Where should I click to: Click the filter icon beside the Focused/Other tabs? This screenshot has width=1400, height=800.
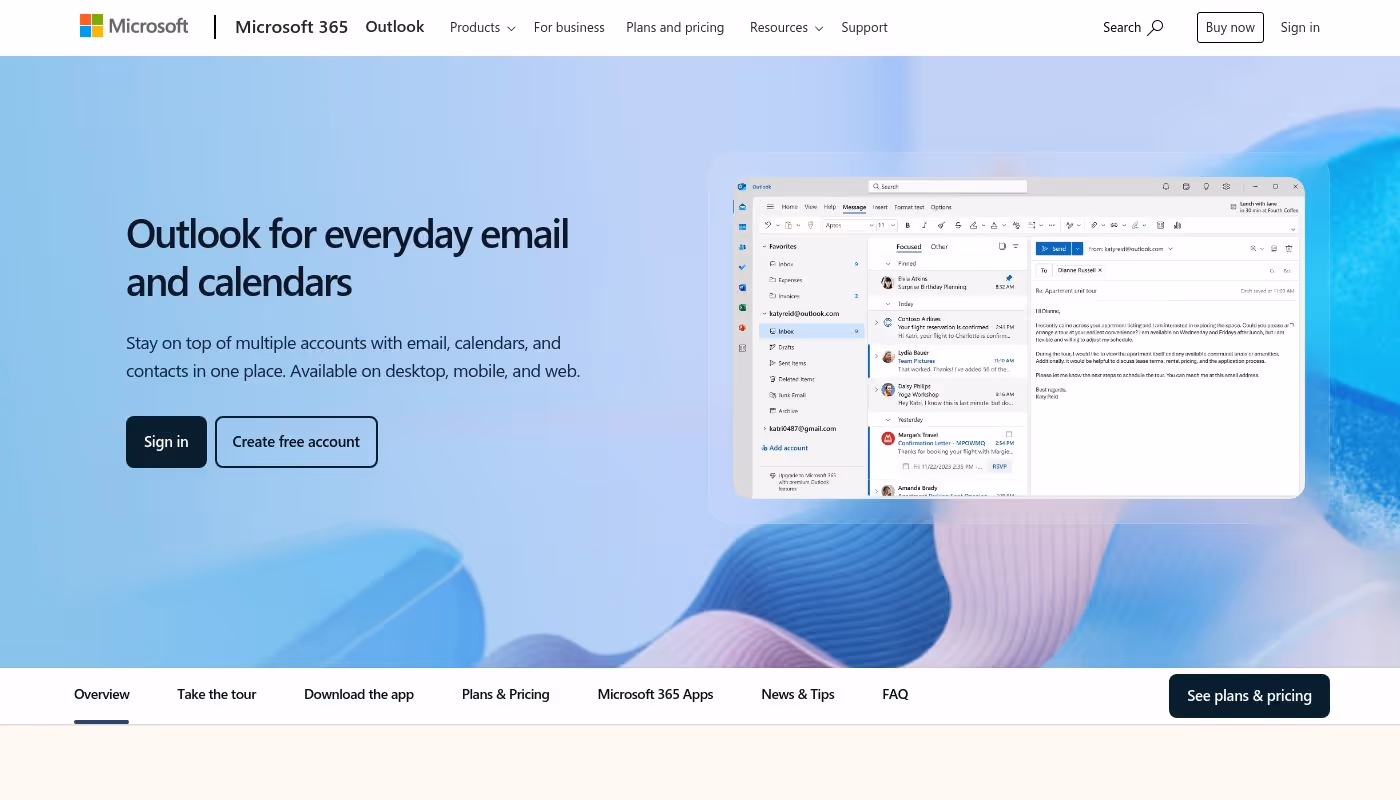click(x=1015, y=246)
